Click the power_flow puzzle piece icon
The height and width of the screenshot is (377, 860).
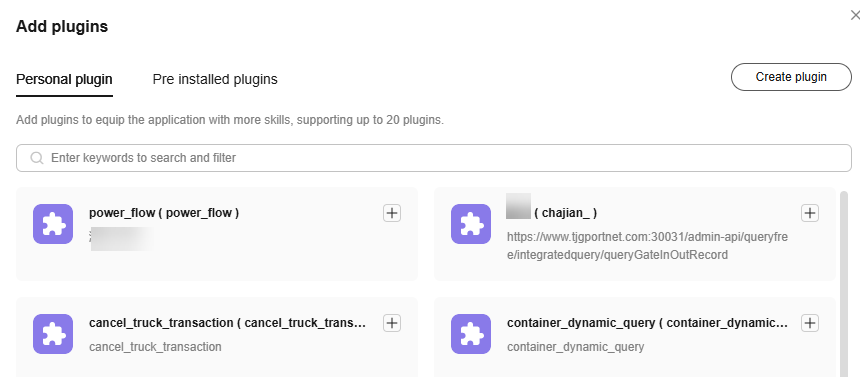[53, 224]
